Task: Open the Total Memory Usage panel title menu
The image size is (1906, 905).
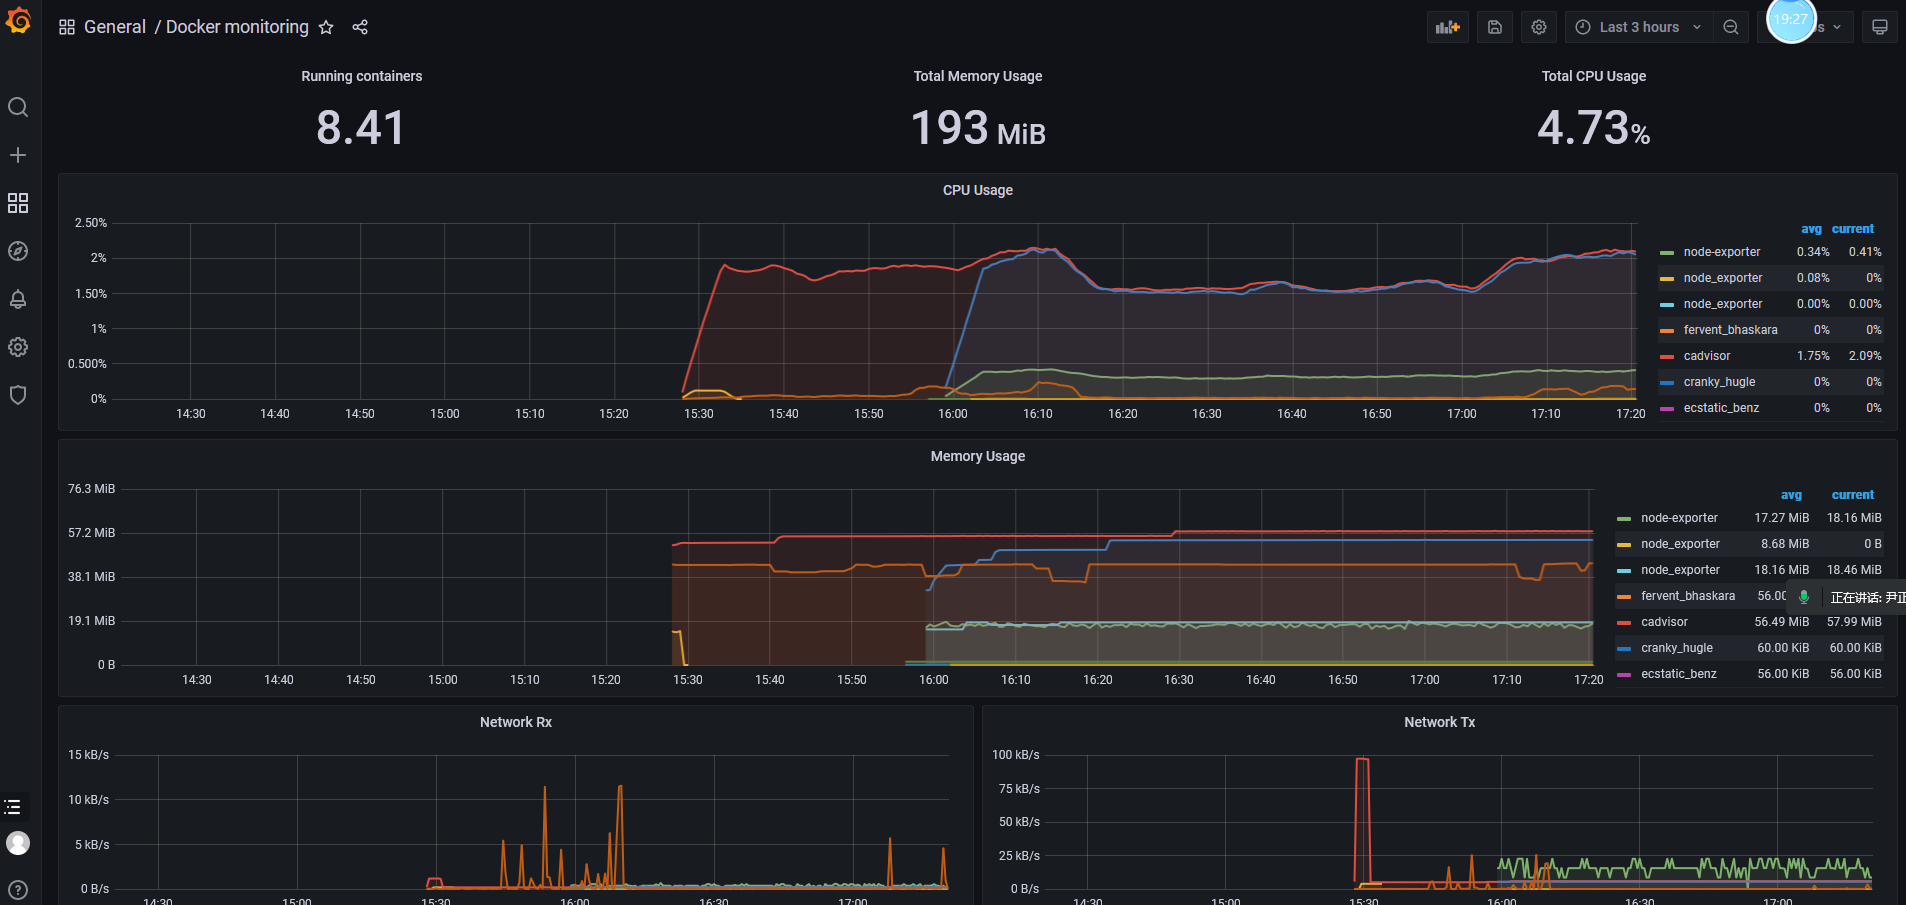Action: point(977,76)
